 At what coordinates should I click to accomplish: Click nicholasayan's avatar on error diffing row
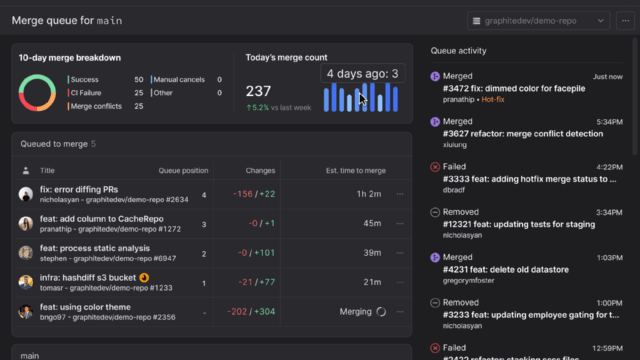click(26, 194)
